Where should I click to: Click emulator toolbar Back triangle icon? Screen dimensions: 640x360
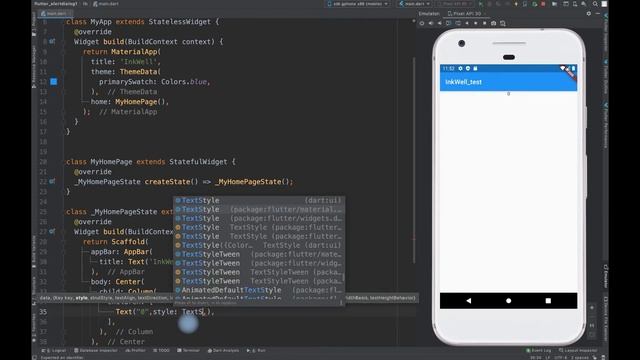pos(467,23)
